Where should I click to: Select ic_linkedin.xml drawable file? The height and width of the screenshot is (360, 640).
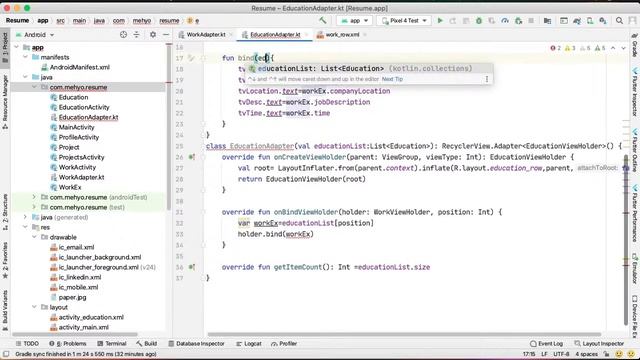point(75,277)
